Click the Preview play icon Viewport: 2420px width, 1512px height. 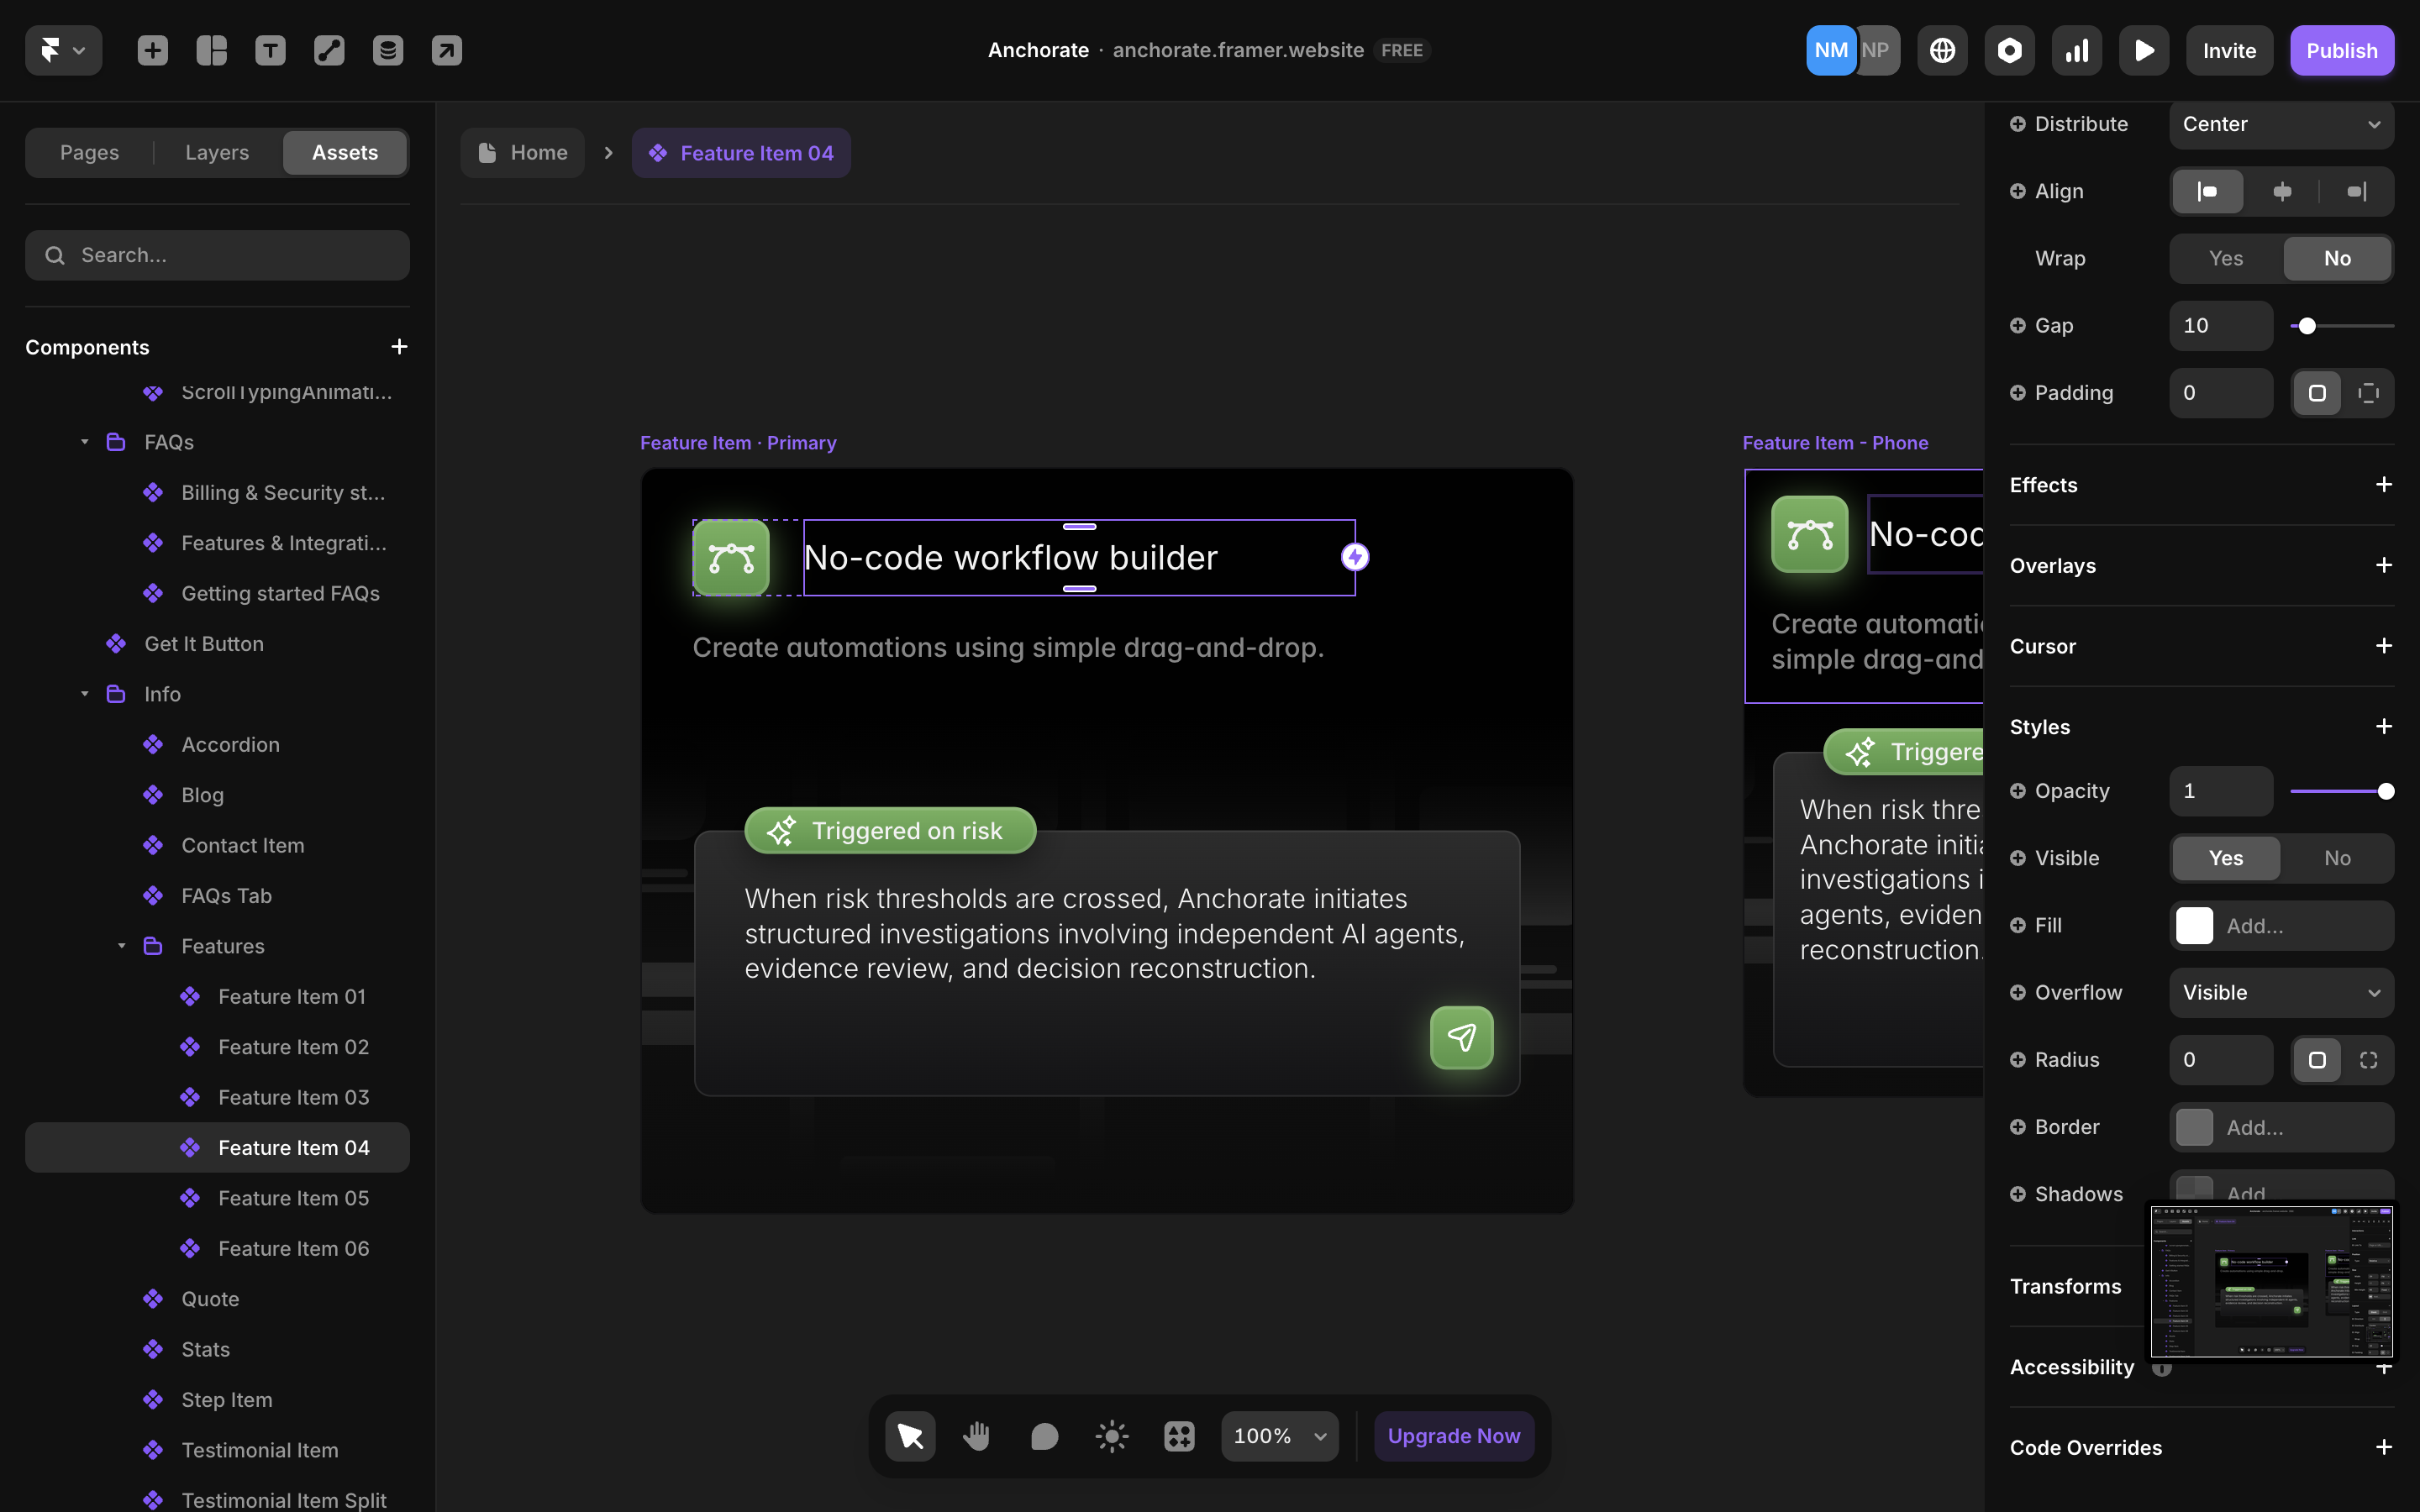pyautogui.click(x=2144, y=50)
